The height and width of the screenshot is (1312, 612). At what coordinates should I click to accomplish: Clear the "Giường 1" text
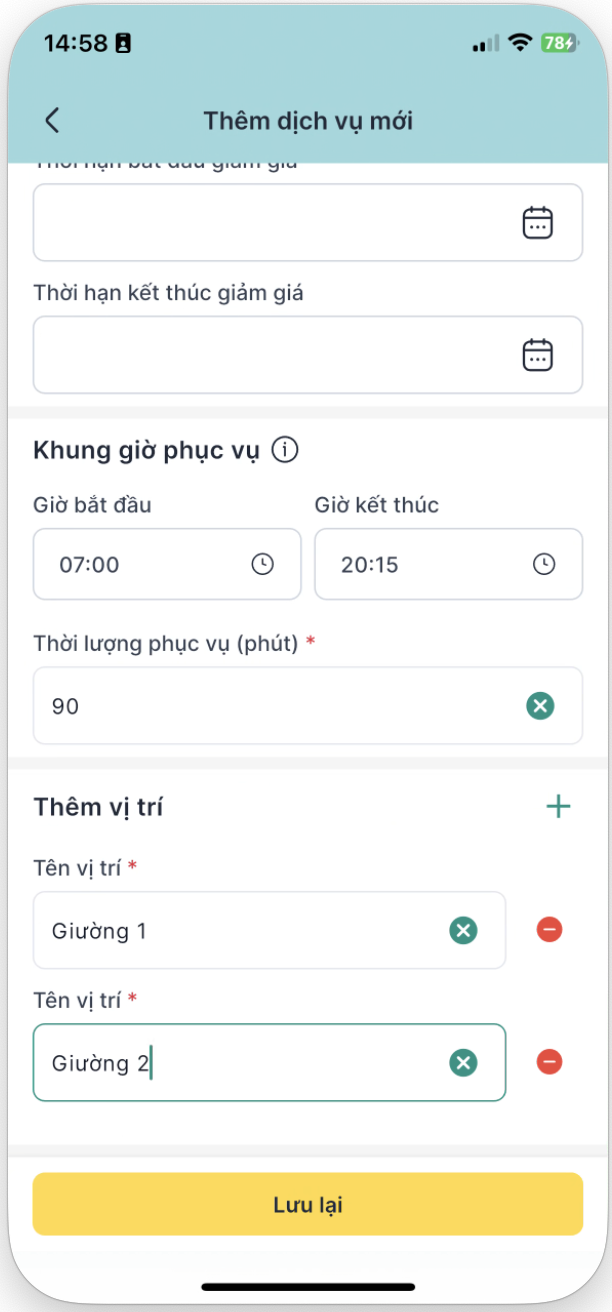463,931
